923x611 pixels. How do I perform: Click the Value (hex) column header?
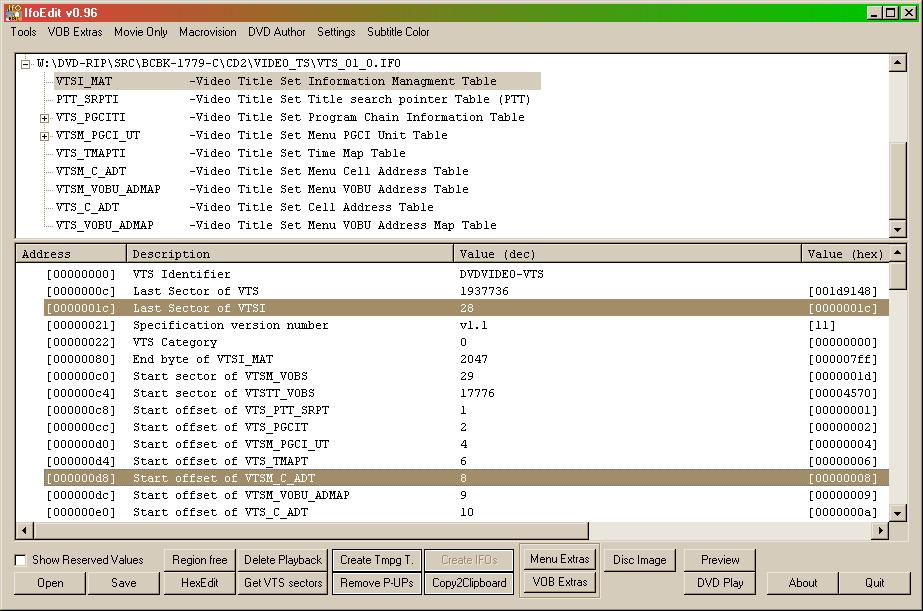(x=845, y=254)
